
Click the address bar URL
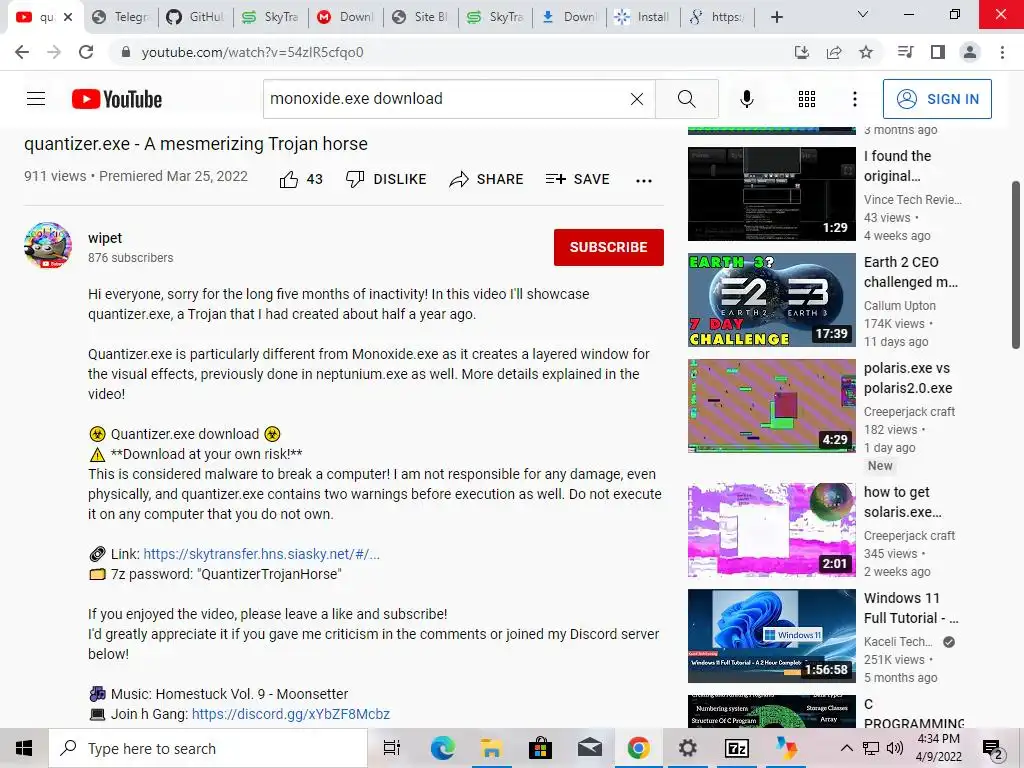[x=252, y=52]
